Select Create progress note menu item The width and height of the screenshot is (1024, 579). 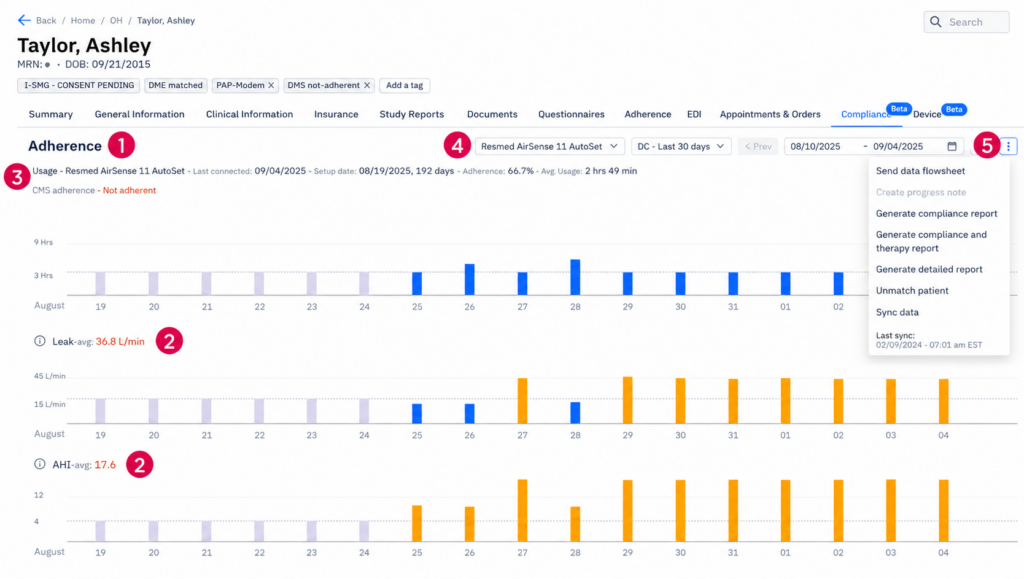[x=920, y=193]
